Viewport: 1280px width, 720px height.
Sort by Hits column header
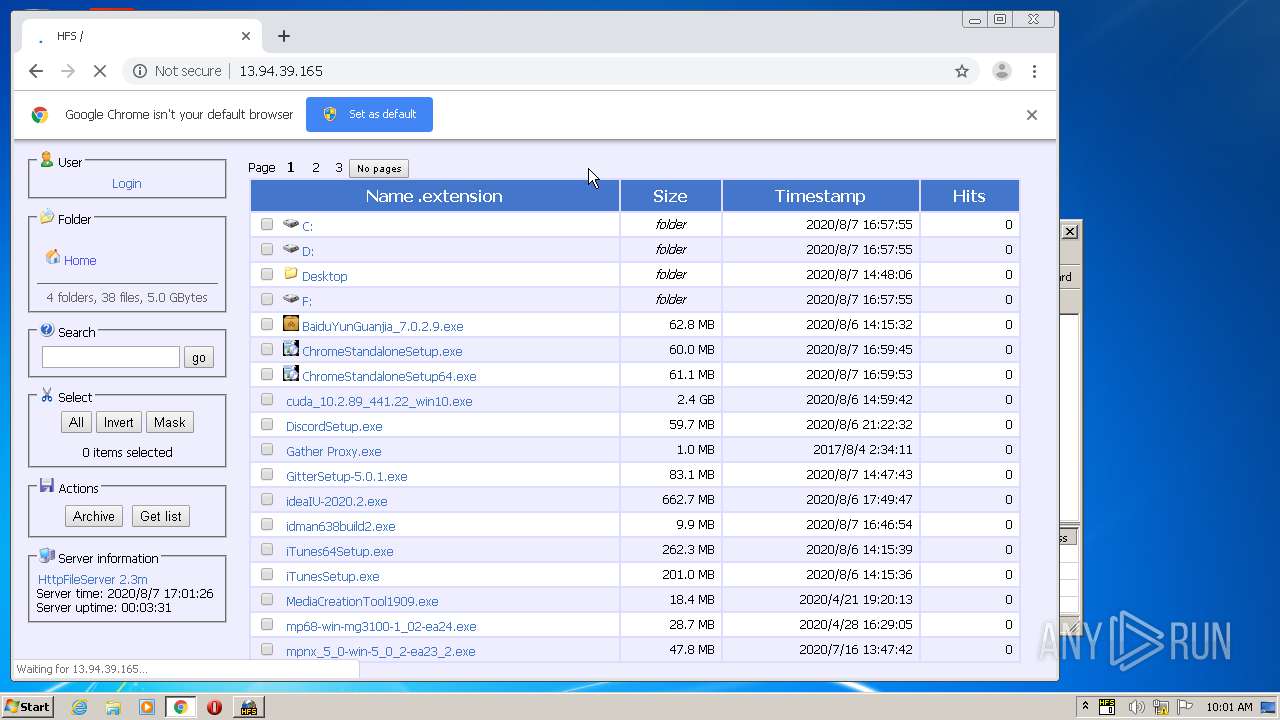tap(969, 196)
